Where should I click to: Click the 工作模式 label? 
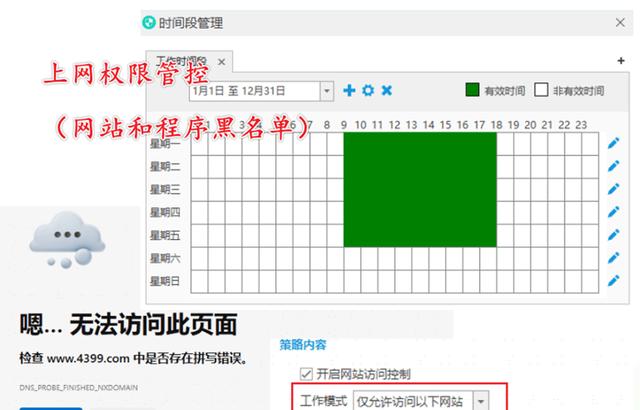[323, 401]
